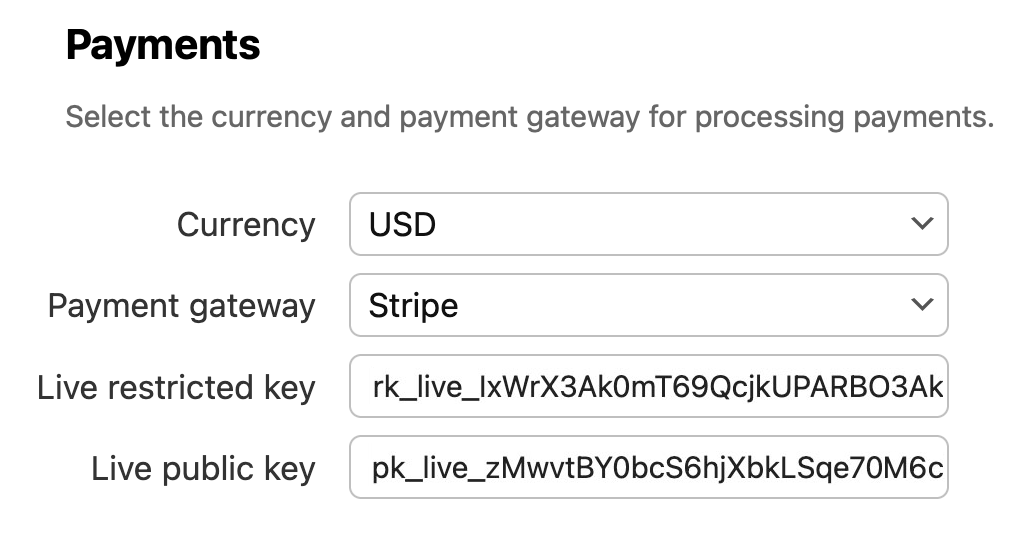Click the "Live public key" label
The width and height of the screenshot is (1024, 541).
click(x=203, y=469)
